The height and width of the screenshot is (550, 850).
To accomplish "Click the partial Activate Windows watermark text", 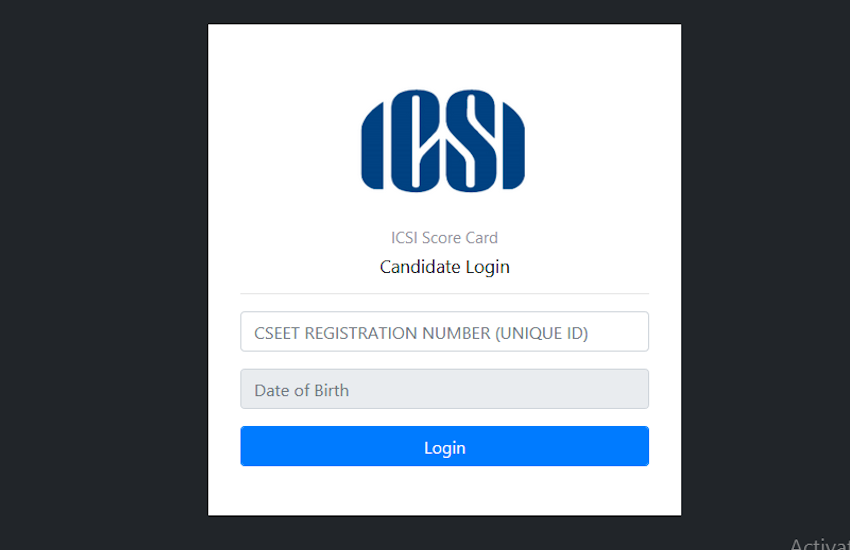I will tap(820, 543).
